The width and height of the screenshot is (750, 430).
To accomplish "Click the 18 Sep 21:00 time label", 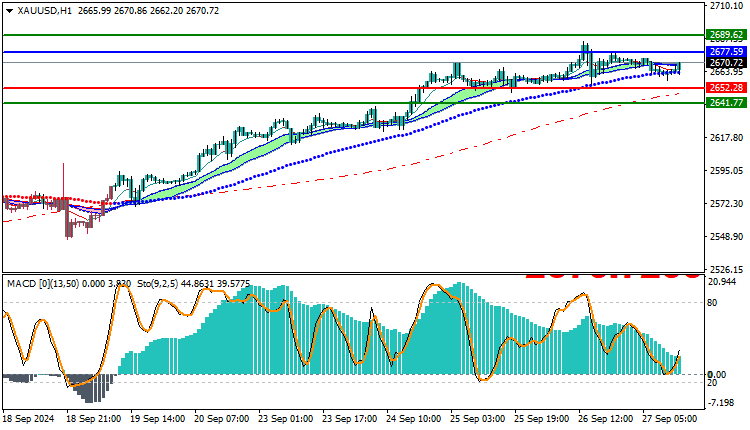I will click(x=94, y=419).
